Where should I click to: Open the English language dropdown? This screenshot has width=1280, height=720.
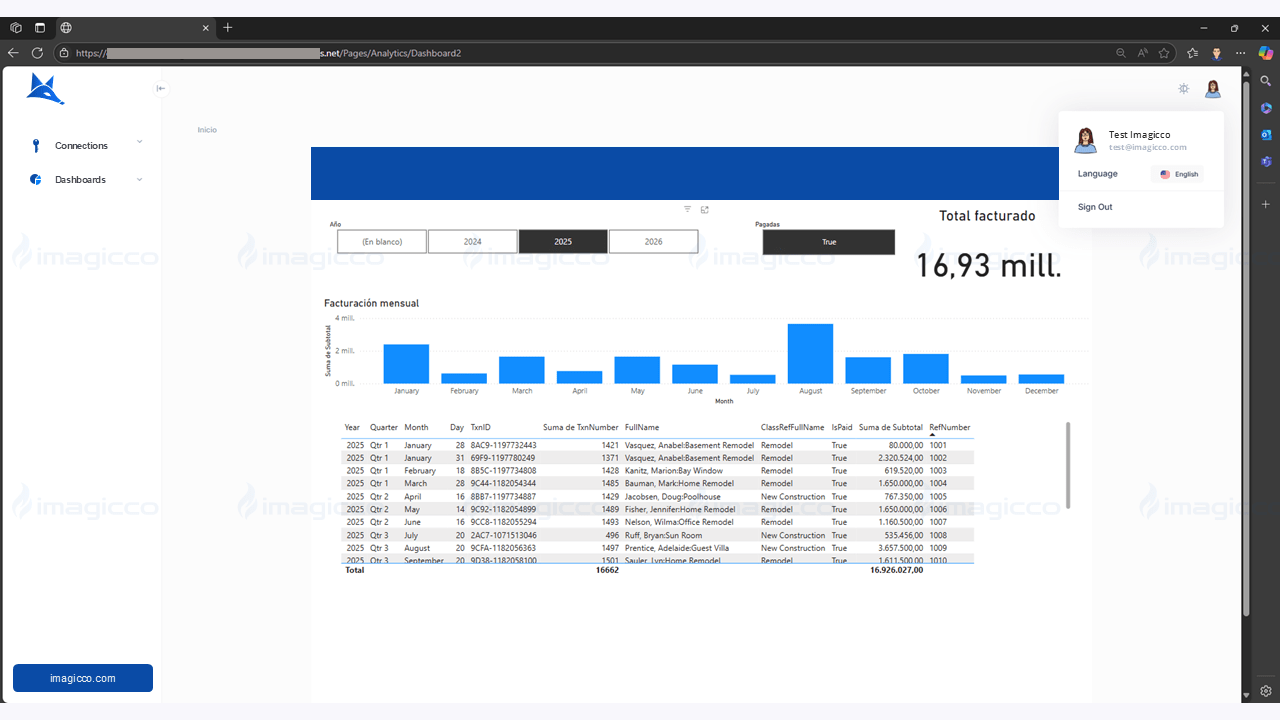coord(1178,174)
